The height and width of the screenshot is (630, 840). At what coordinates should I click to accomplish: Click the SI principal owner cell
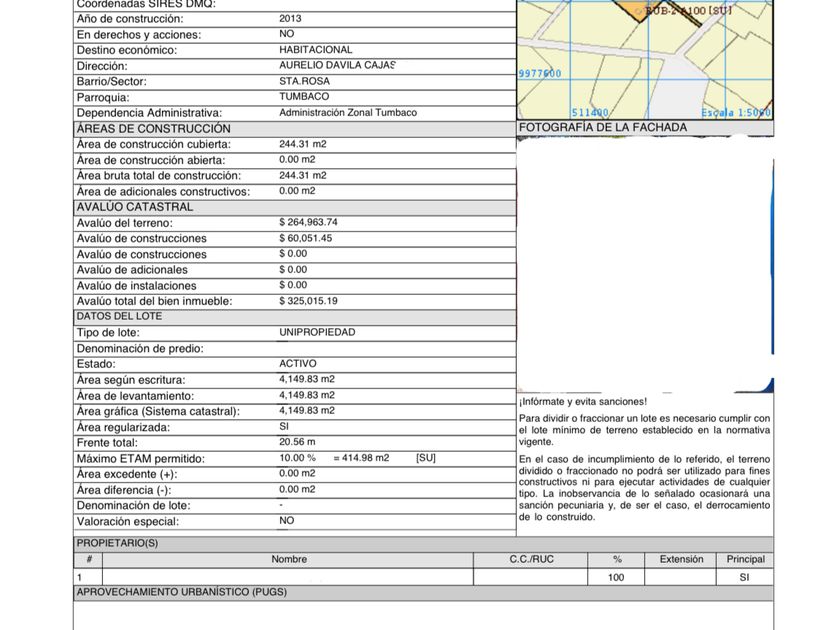[x=744, y=578]
